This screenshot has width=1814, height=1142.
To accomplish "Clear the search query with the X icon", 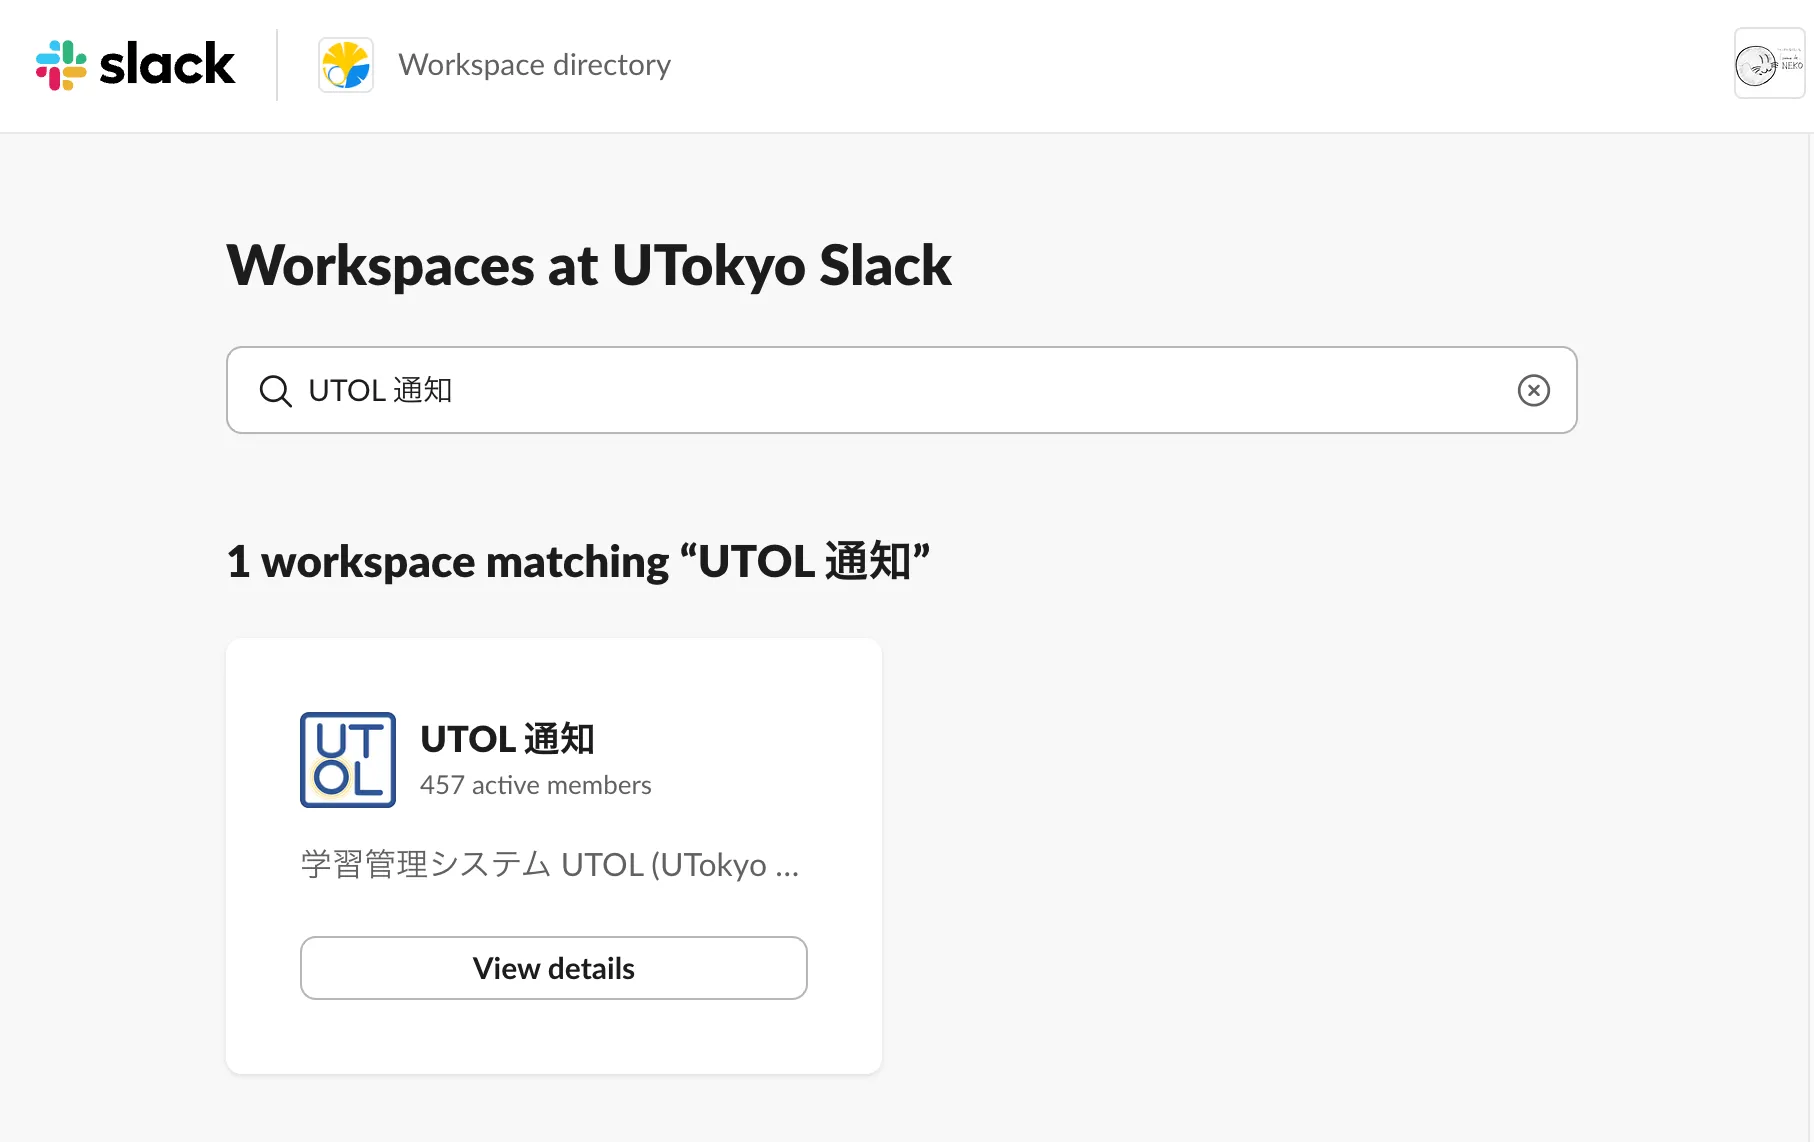I will tap(1533, 390).
